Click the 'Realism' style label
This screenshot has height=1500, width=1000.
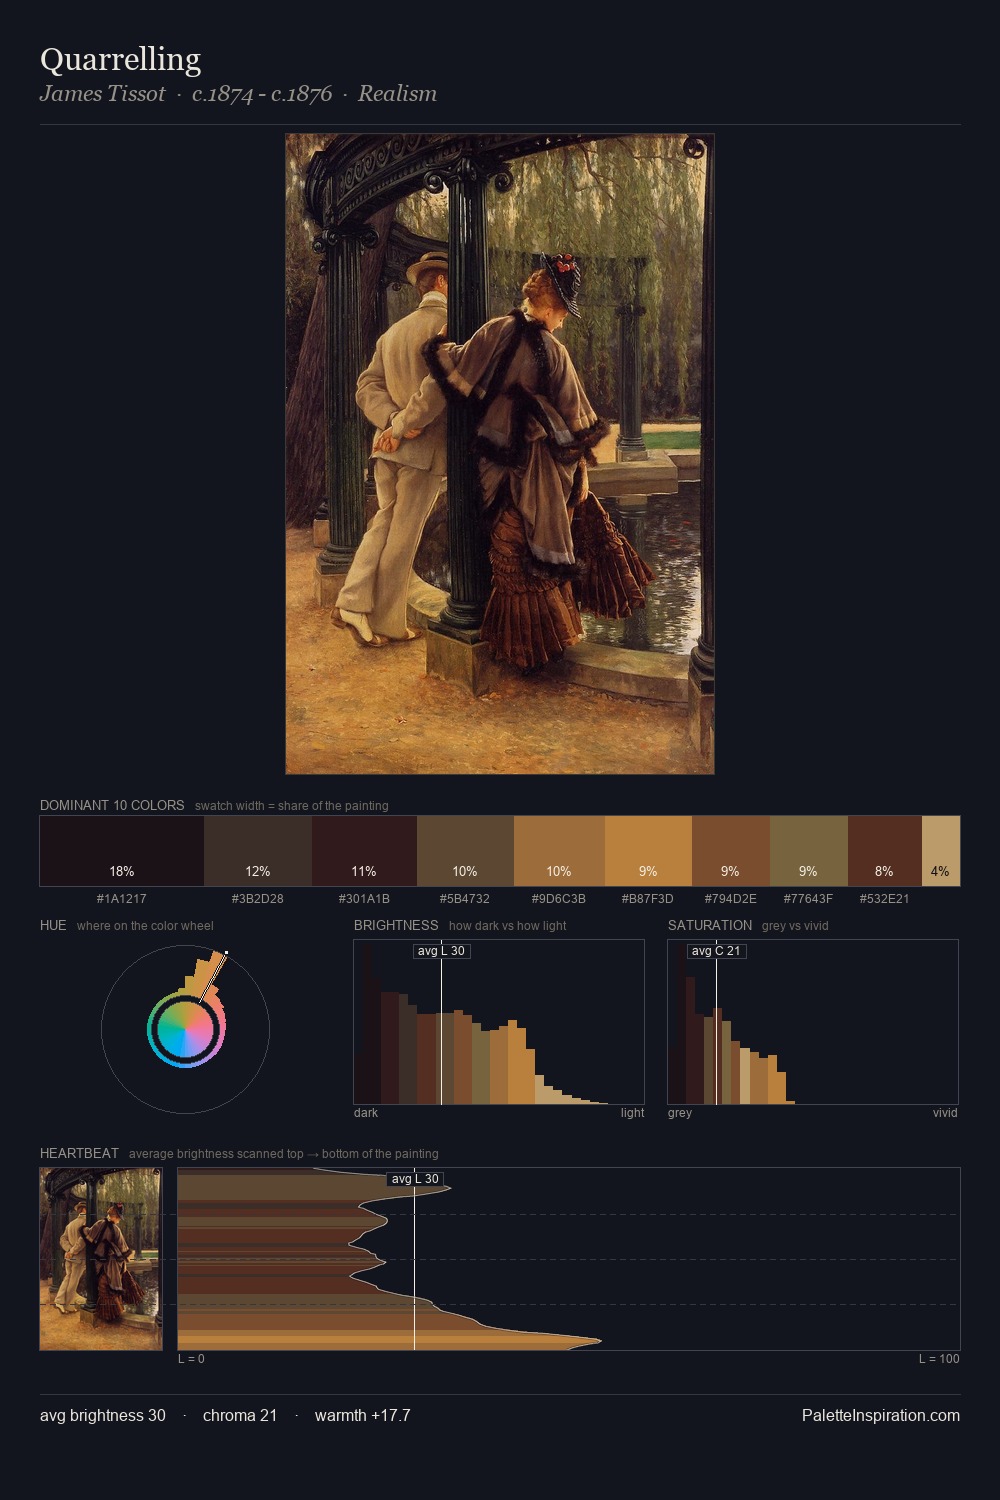(397, 93)
